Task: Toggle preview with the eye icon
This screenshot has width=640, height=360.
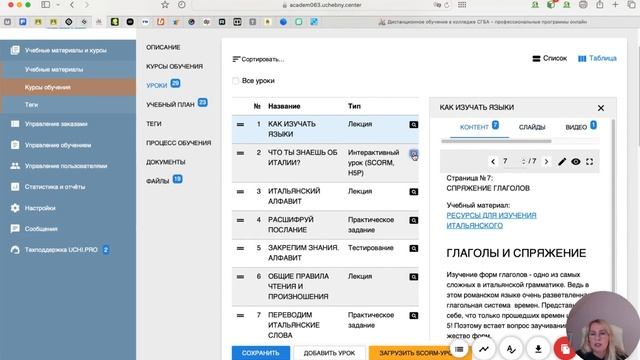Action: 576,162
